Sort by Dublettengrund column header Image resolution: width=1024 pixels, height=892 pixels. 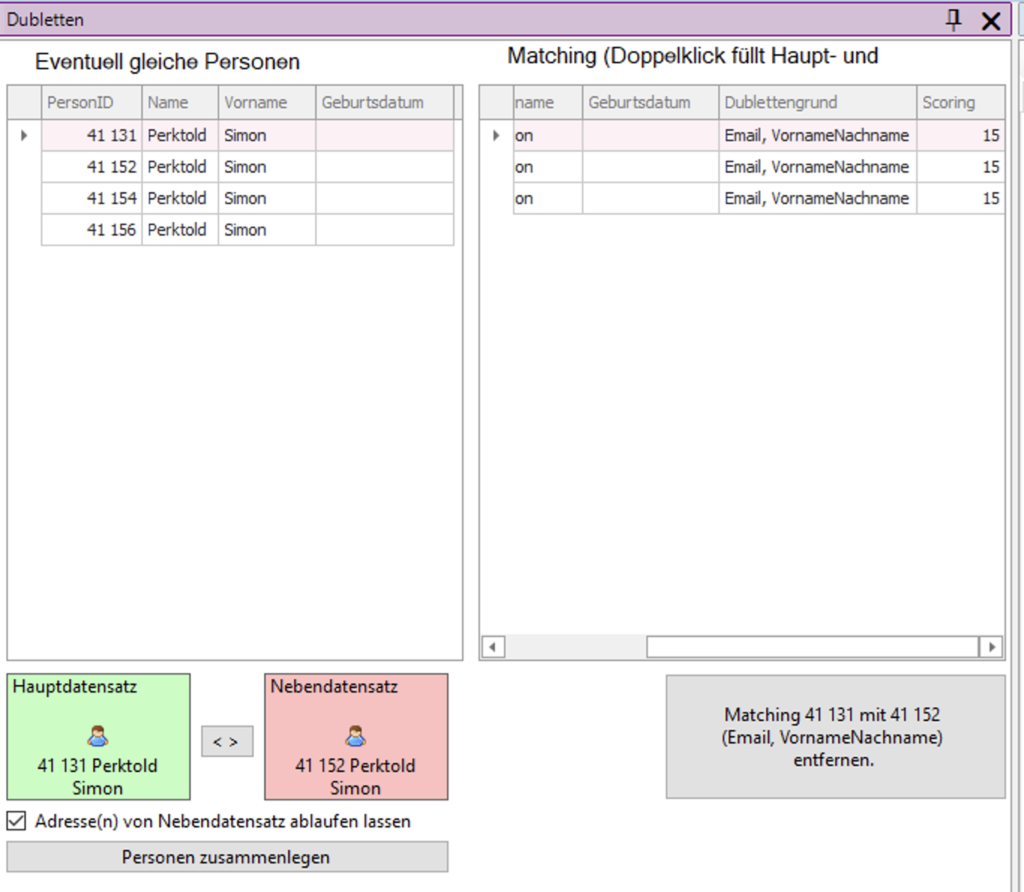pyautogui.click(x=818, y=103)
